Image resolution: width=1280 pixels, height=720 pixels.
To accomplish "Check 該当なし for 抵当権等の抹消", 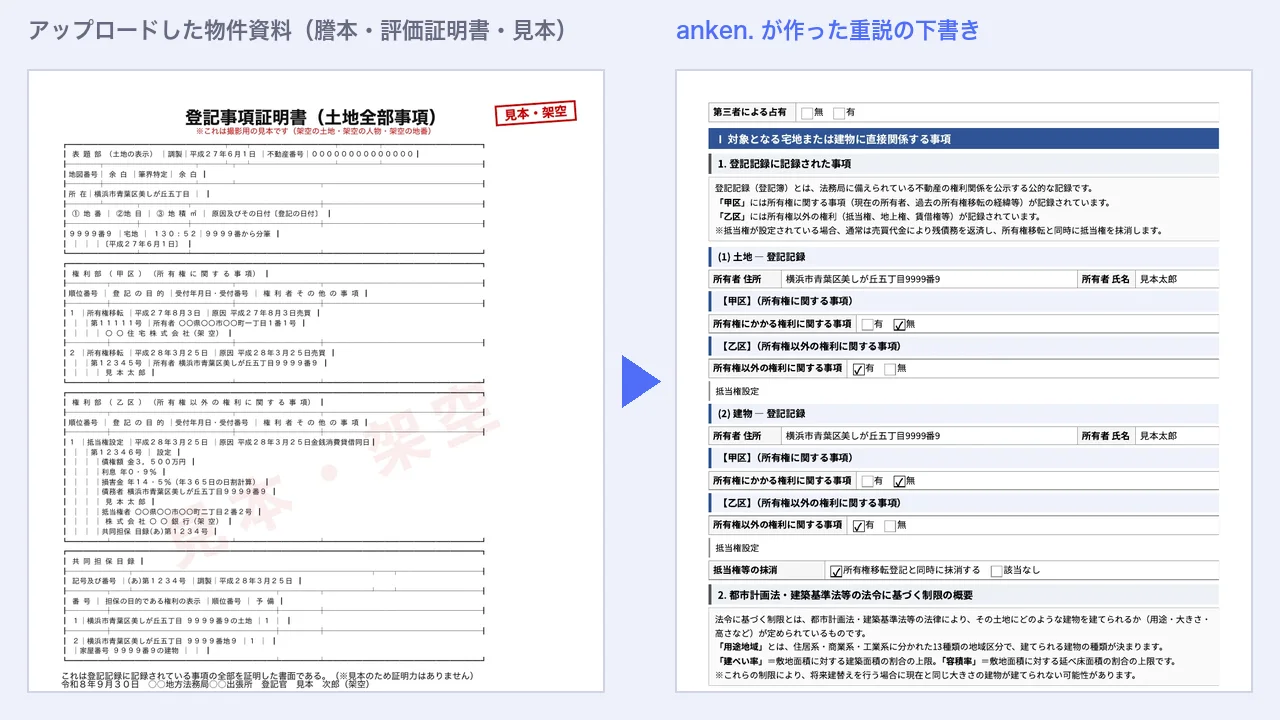I will (x=996, y=571).
